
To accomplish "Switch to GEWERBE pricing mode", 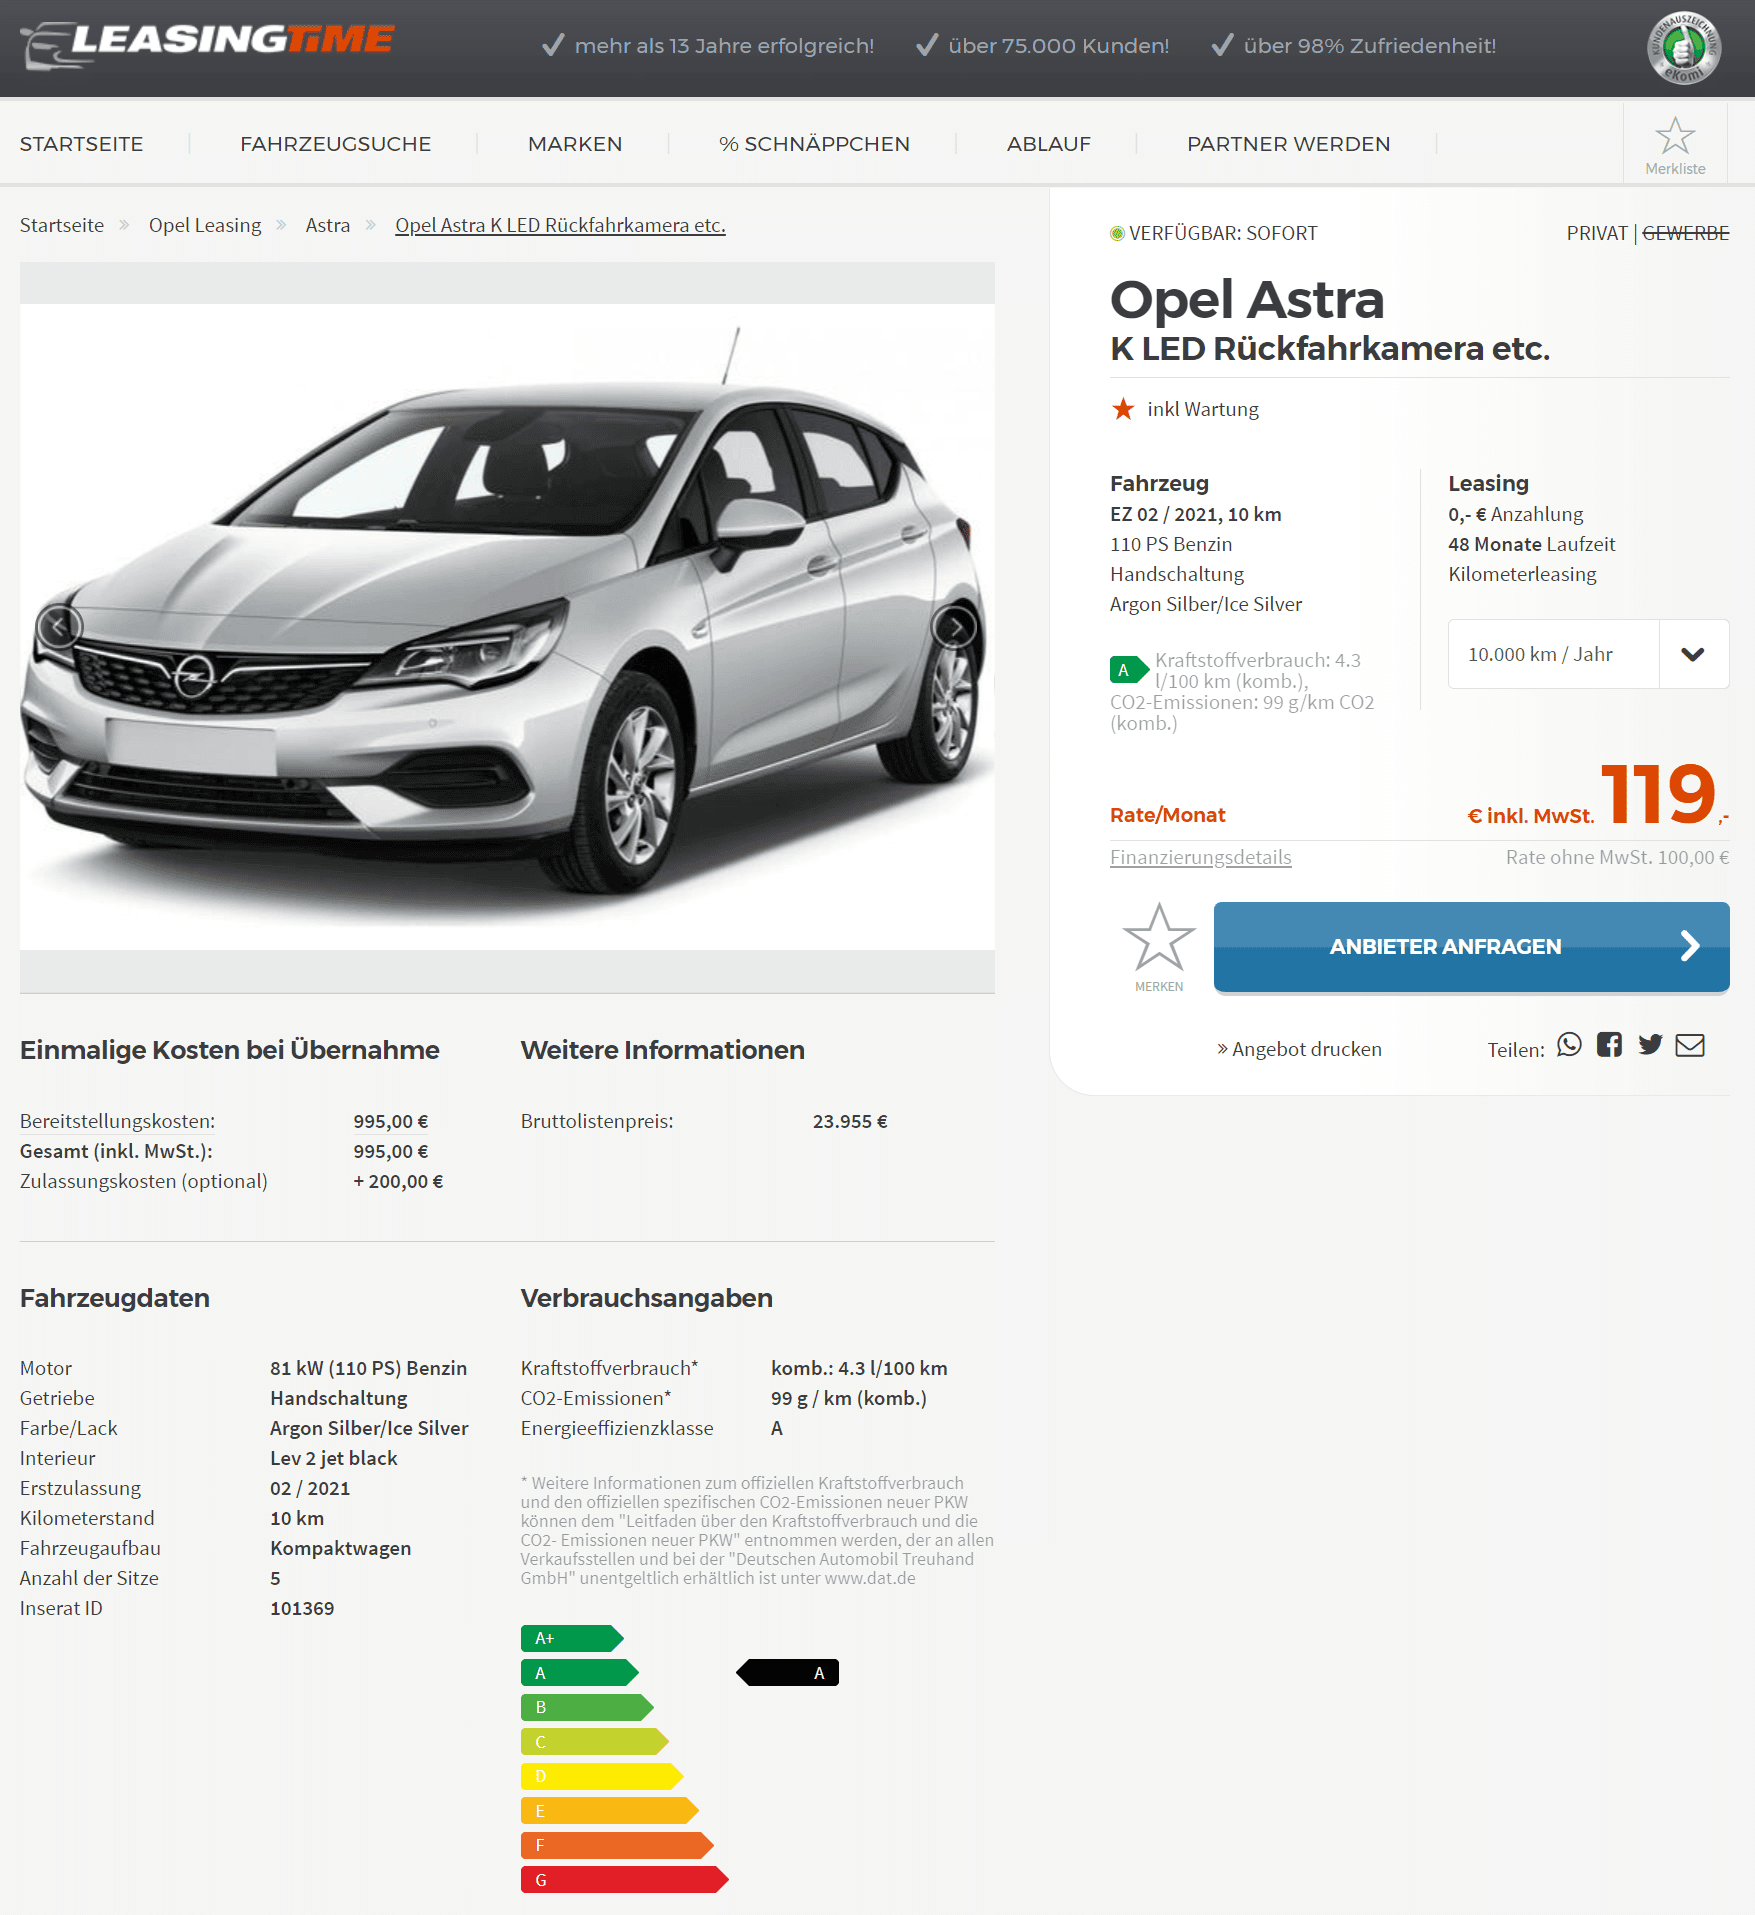I will tap(1686, 233).
